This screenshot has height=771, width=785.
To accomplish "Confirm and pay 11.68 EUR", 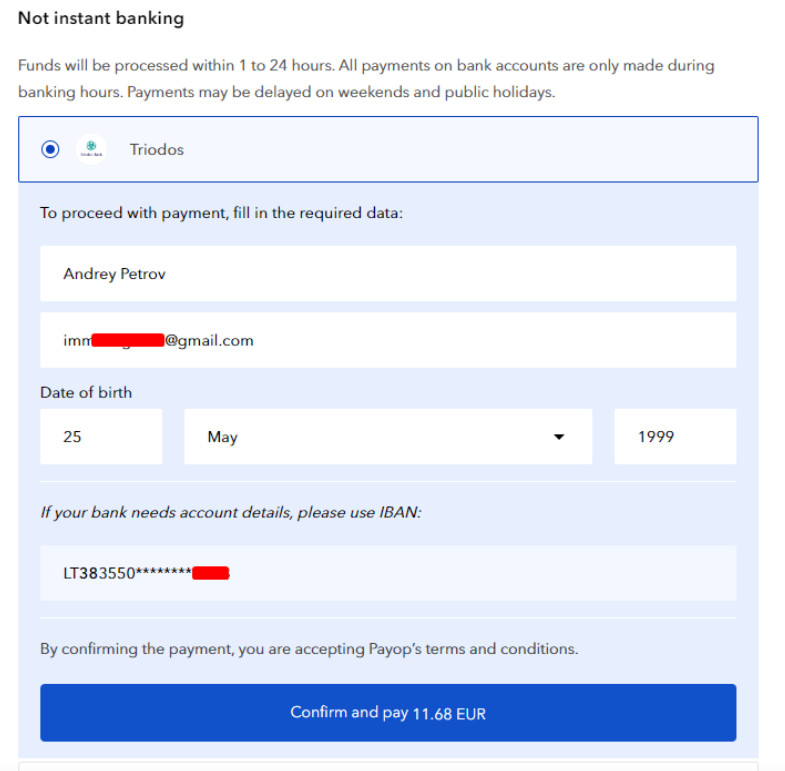I will [388, 712].
